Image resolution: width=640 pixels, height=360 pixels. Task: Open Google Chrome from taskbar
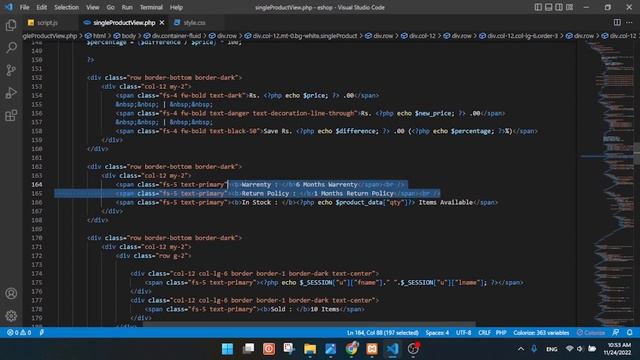click(x=351, y=349)
